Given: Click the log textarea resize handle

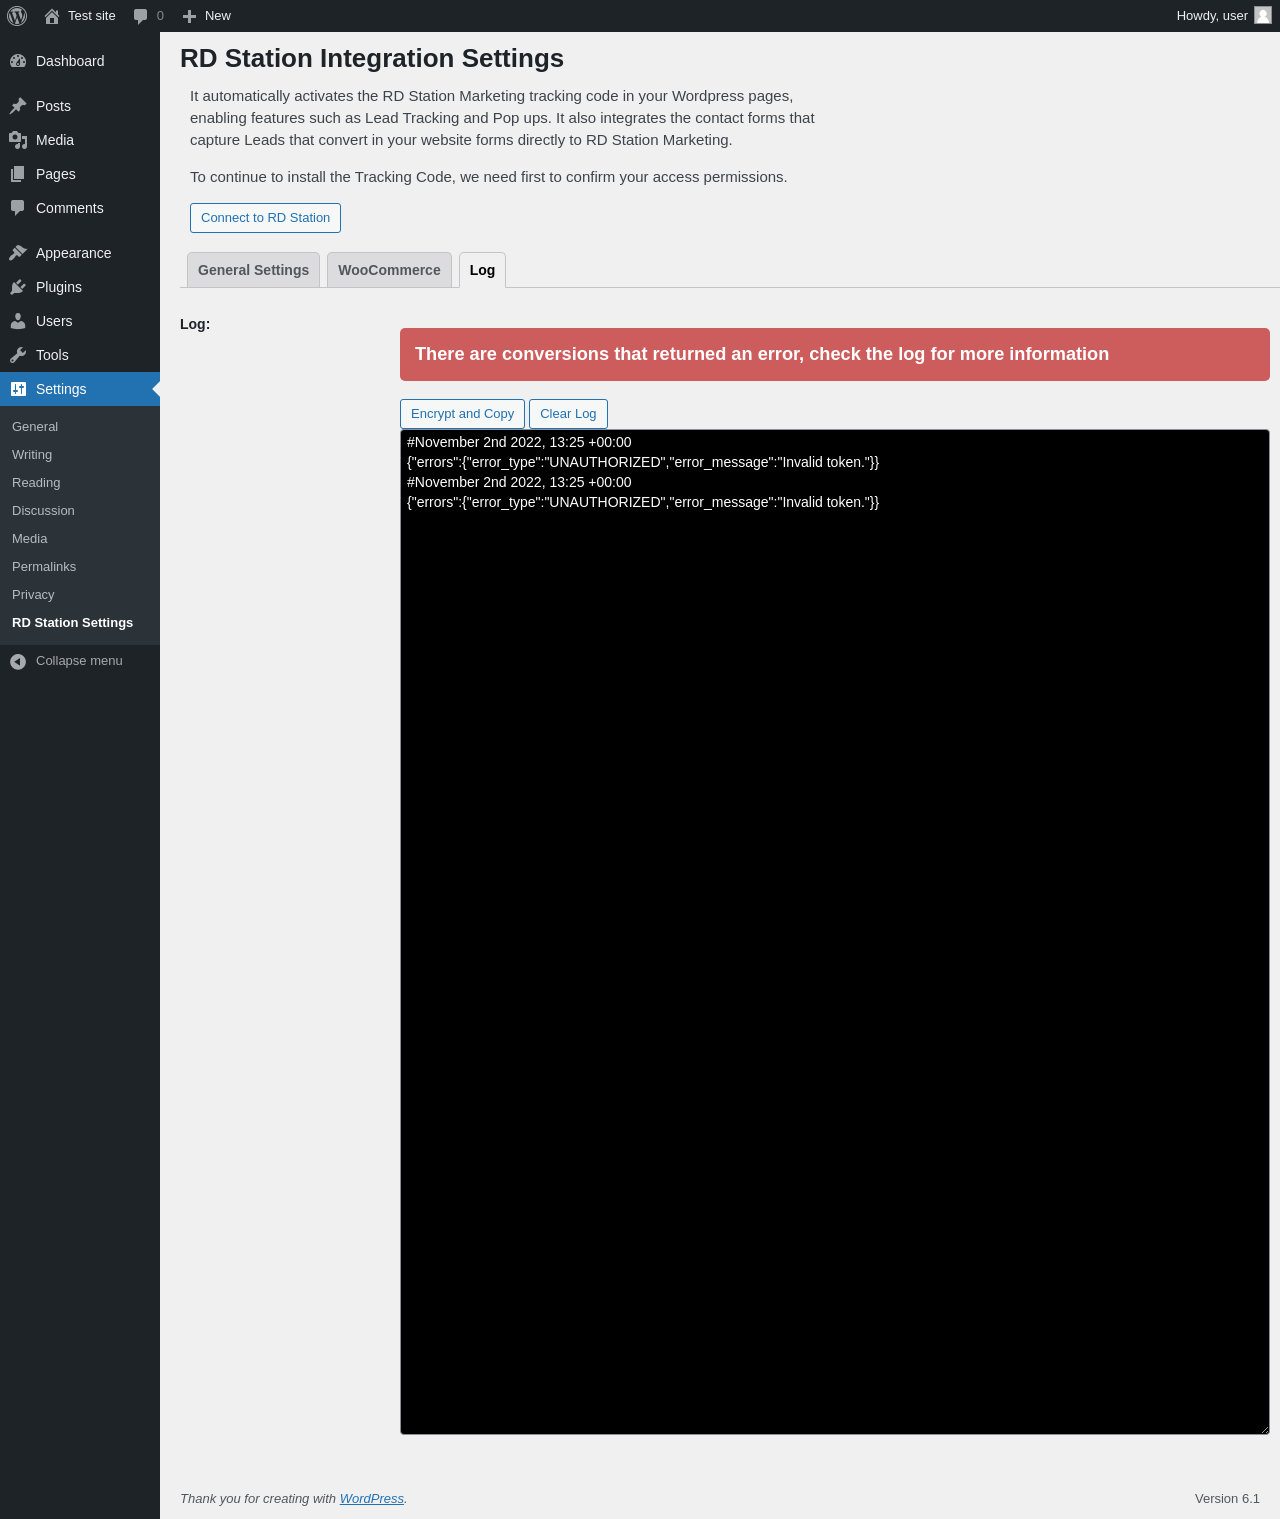Looking at the screenshot, I should pyautogui.click(x=1263, y=1428).
